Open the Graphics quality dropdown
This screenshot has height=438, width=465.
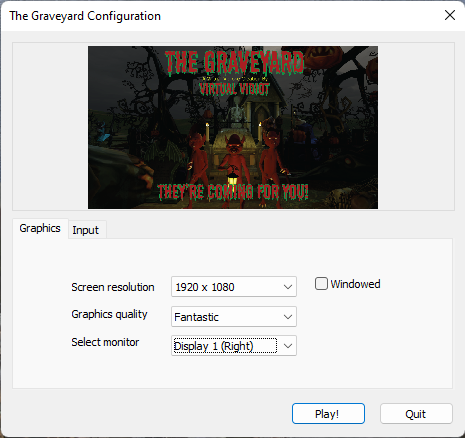[x=234, y=317]
